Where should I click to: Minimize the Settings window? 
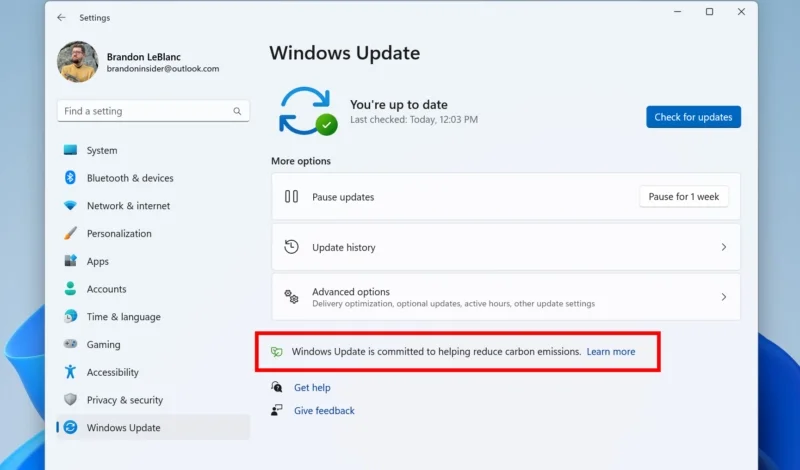(x=678, y=11)
